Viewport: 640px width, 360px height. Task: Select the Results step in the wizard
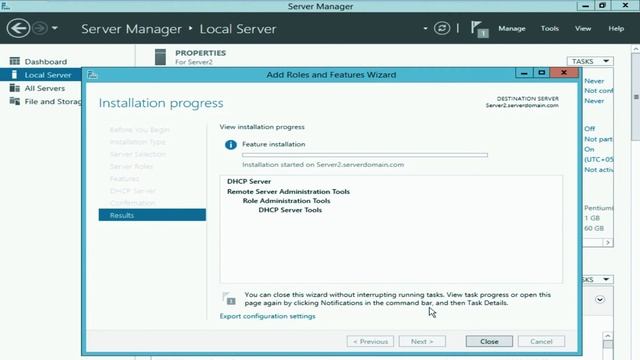click(152, 215)
